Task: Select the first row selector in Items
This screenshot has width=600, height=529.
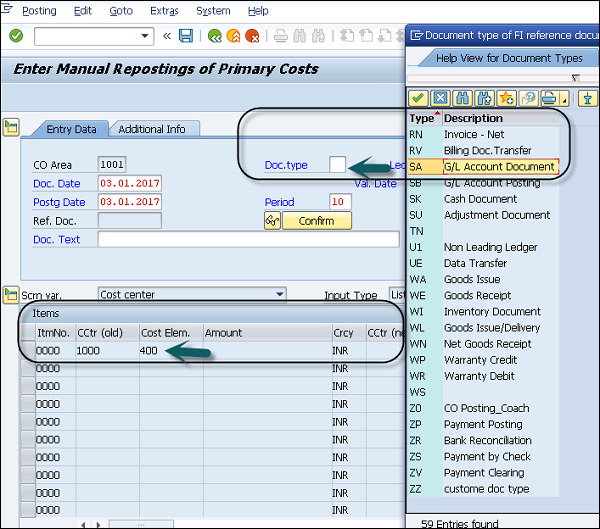Action: click(26, 351)
